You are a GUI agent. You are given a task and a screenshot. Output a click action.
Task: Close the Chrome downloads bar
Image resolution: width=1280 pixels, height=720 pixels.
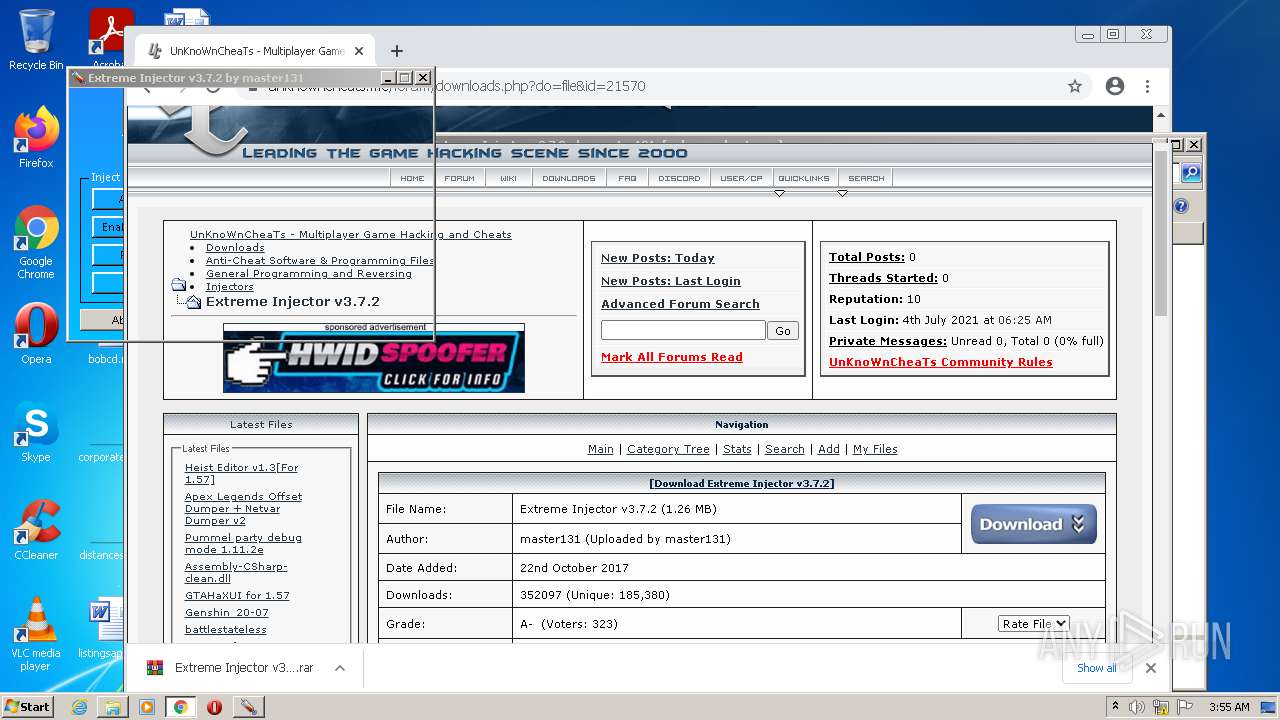[1151, 668]
